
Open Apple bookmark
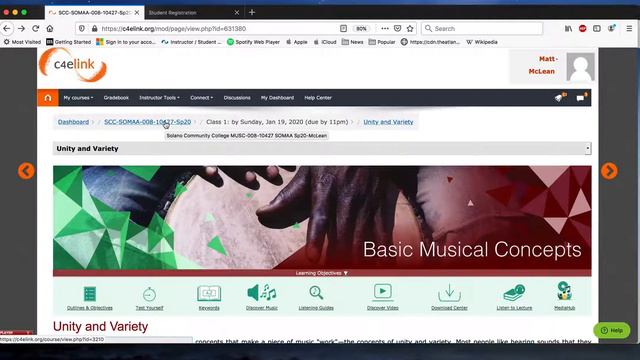pos(297,42)
